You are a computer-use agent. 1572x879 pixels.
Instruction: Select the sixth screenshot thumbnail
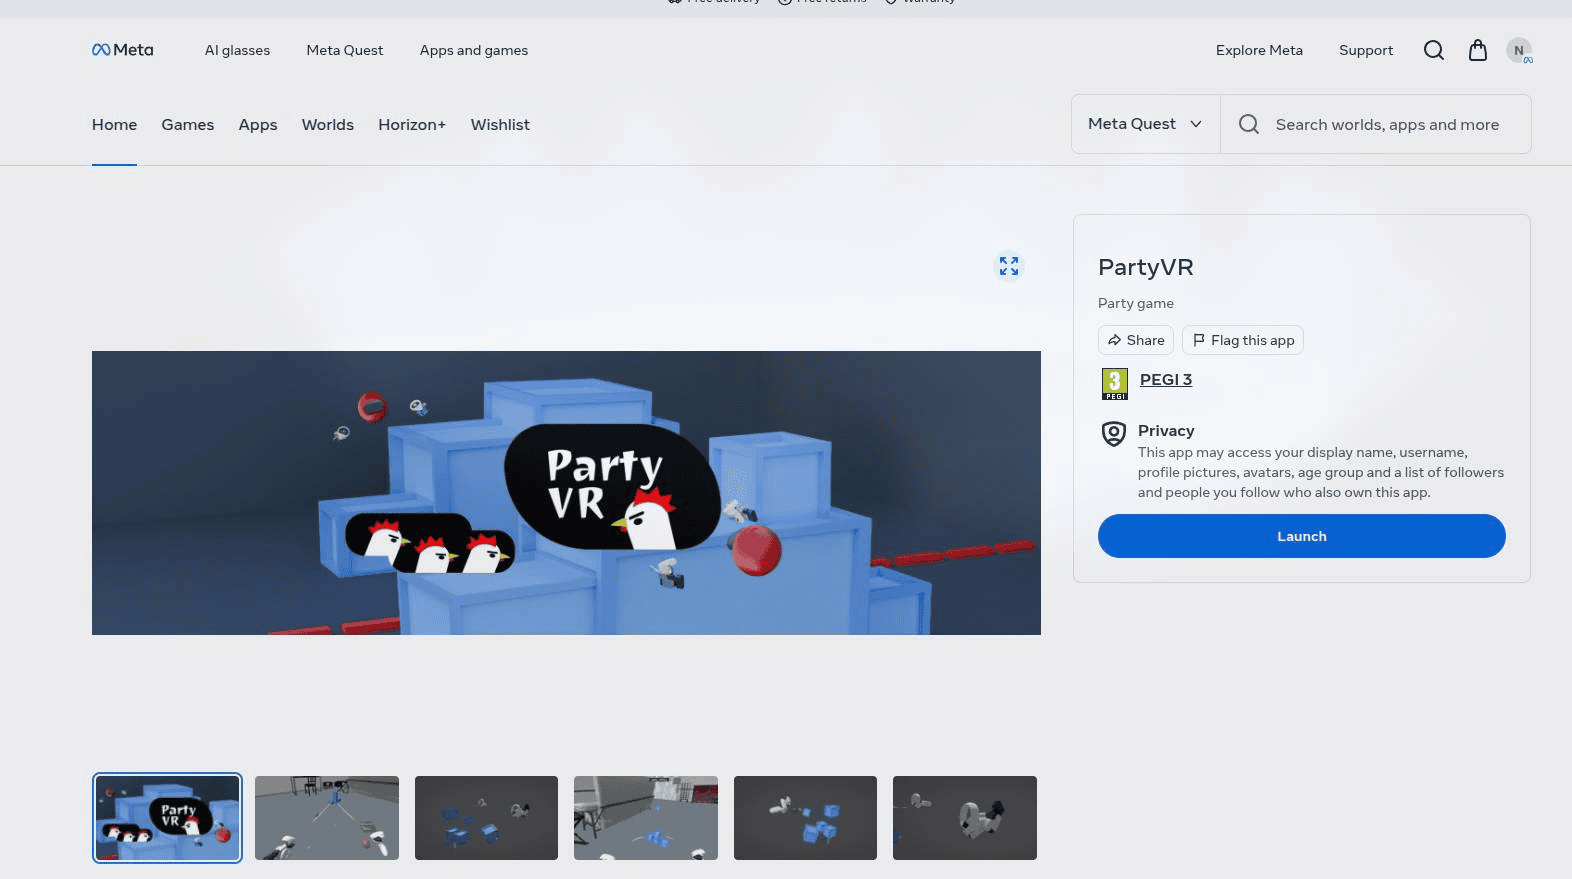click(965, 818)
